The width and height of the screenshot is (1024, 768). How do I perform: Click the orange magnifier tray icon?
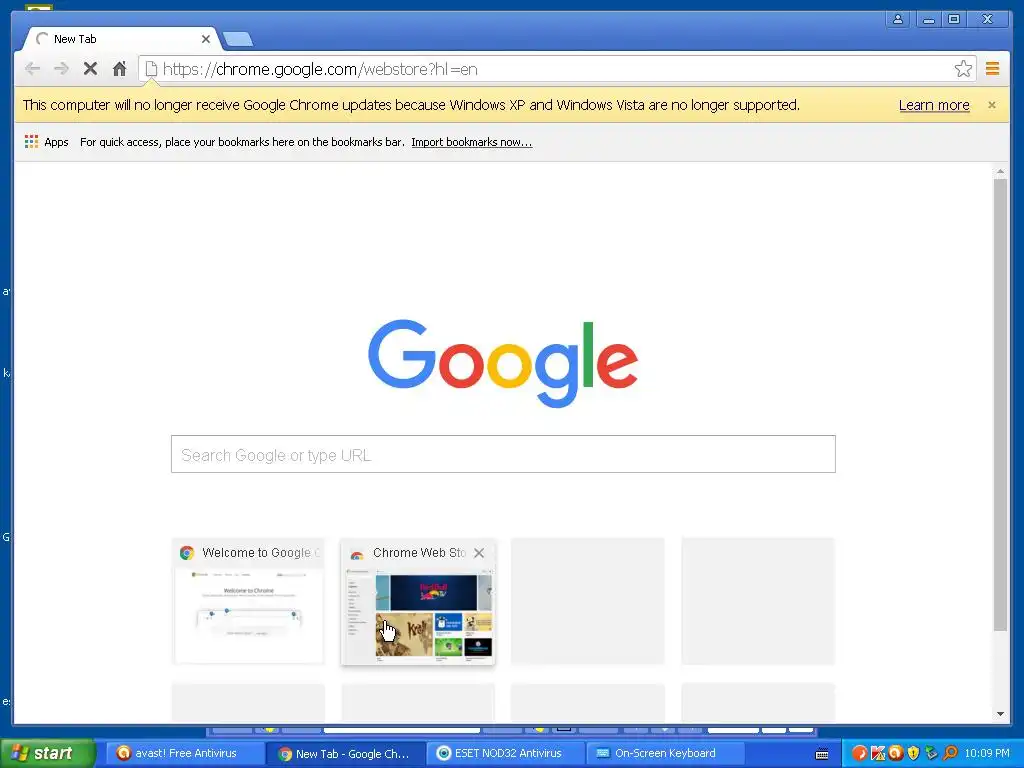tap(950, 753)
